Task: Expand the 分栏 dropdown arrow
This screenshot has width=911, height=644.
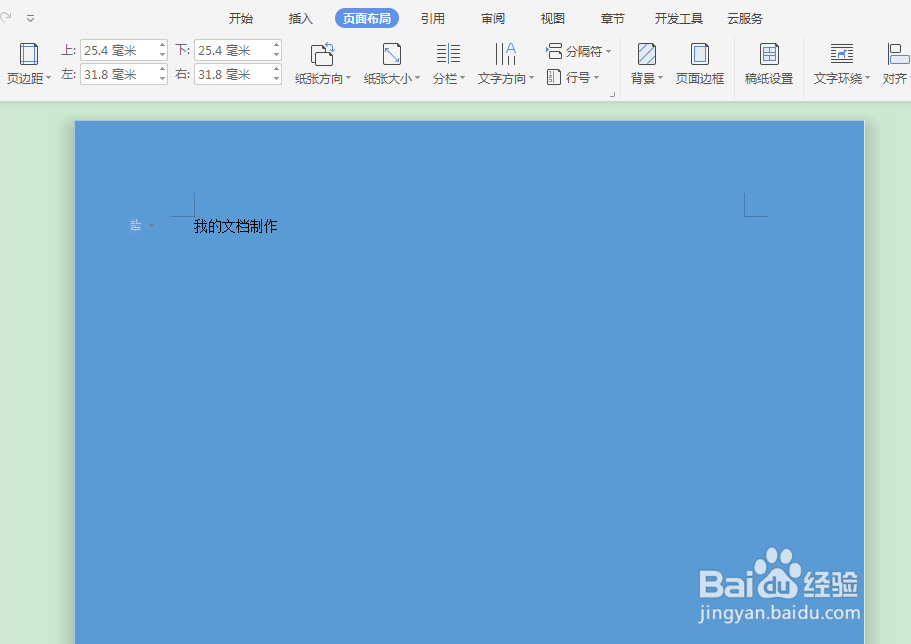Action: tap(462, 78)
